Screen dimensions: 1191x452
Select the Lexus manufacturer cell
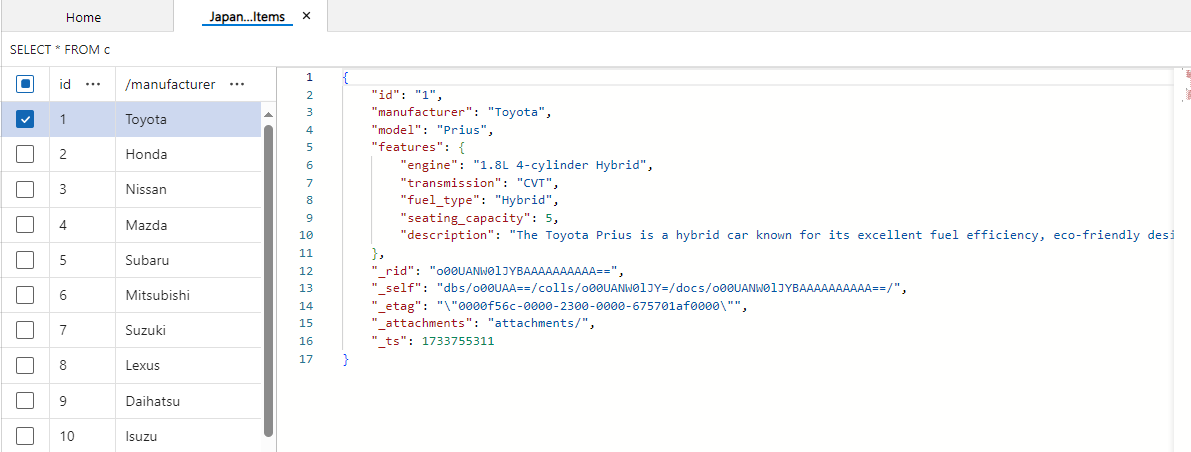(188, 365)
